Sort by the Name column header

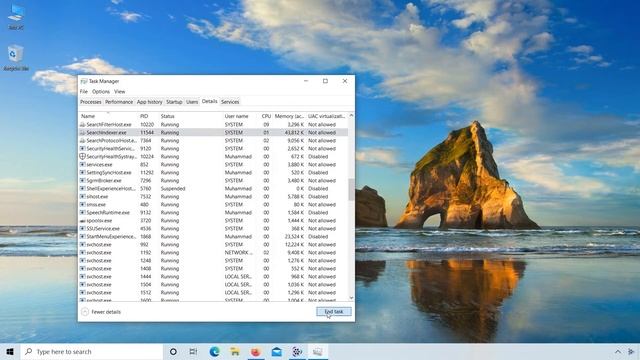pyautogui.click(x=109, y=116)
